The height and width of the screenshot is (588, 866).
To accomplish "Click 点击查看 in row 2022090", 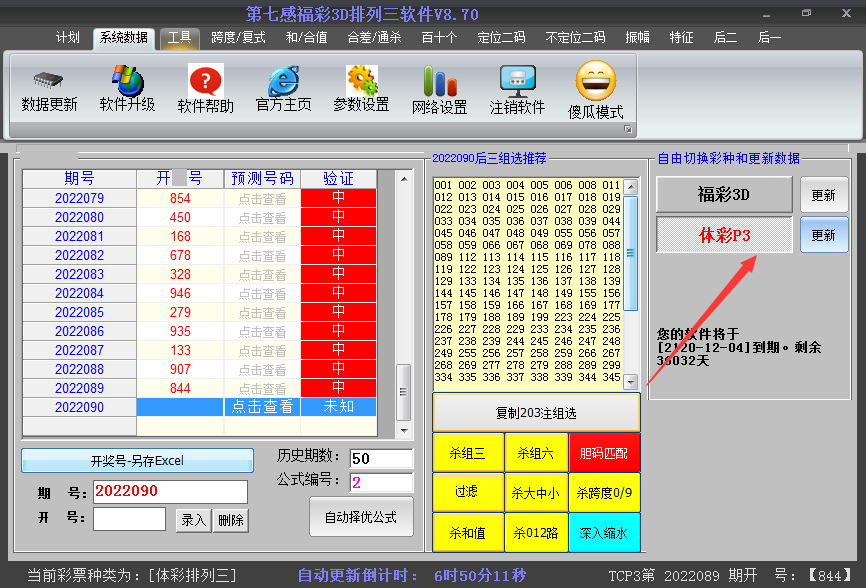I will click(262, 407).
